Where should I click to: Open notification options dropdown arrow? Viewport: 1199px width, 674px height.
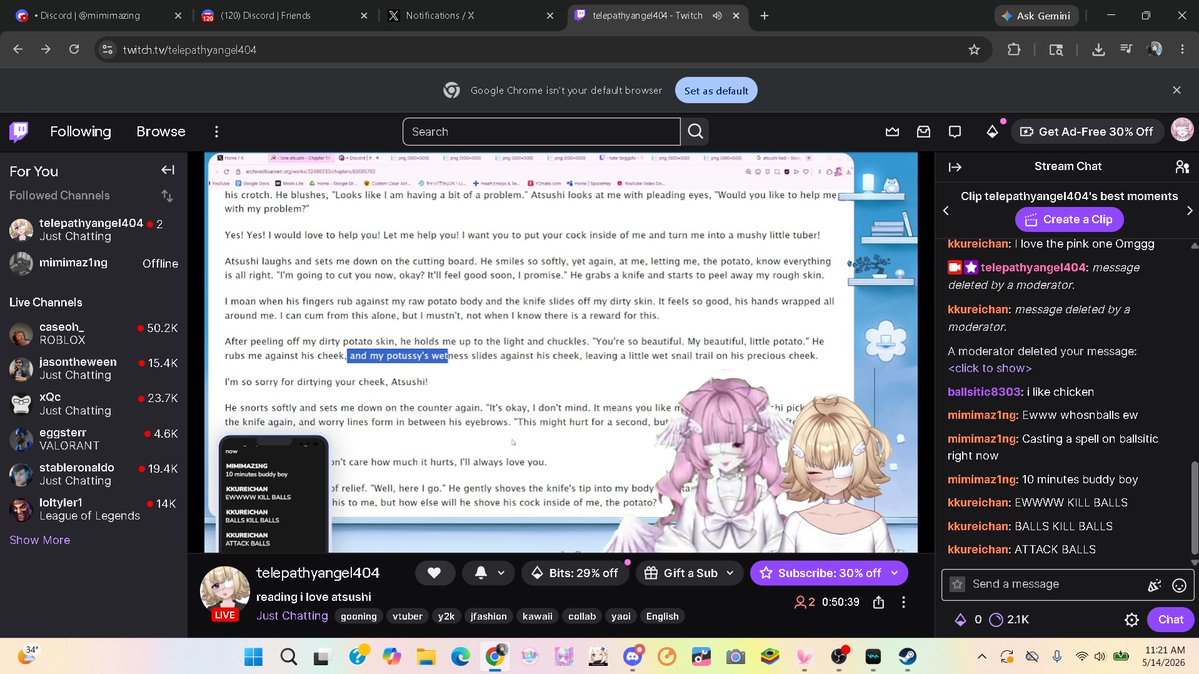[x=501, y=573]
